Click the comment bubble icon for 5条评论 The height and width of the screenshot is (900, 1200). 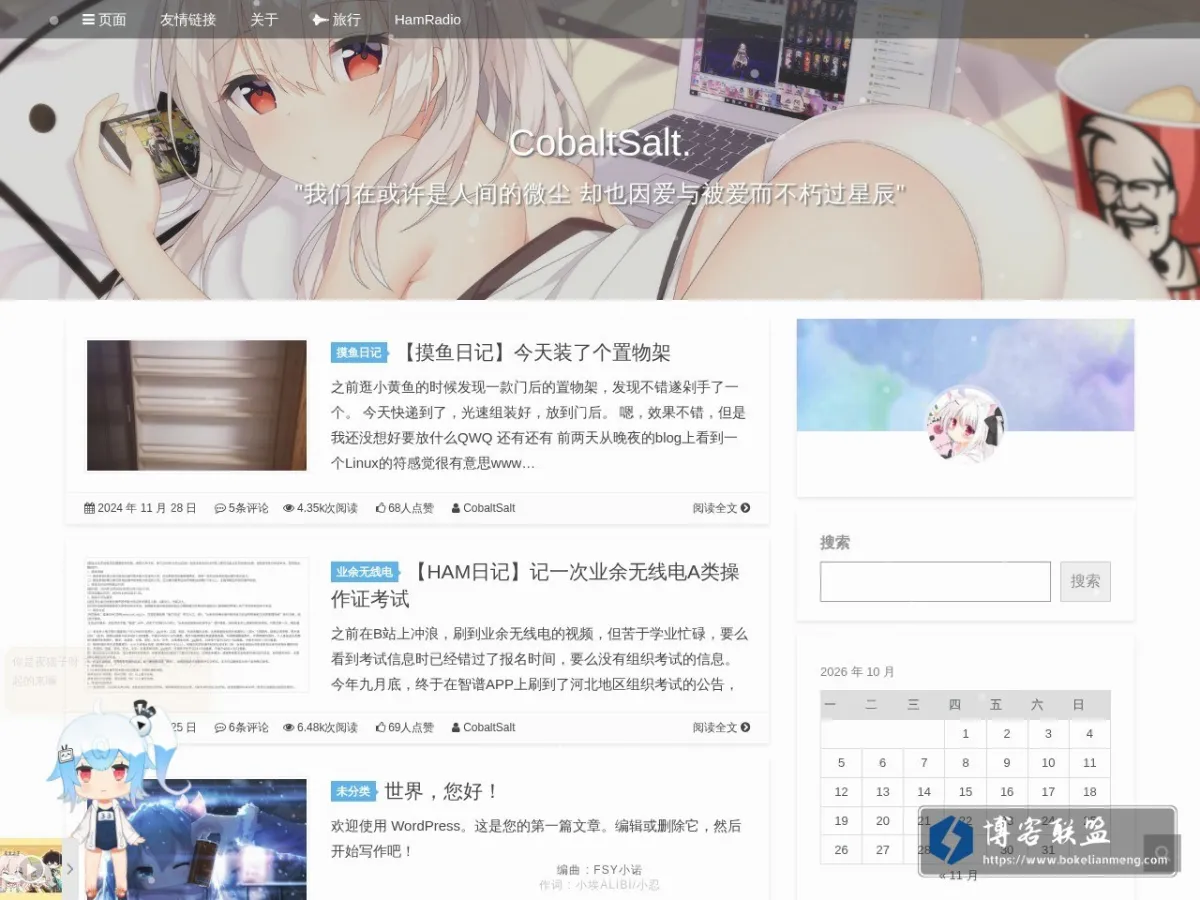point(220,508)
